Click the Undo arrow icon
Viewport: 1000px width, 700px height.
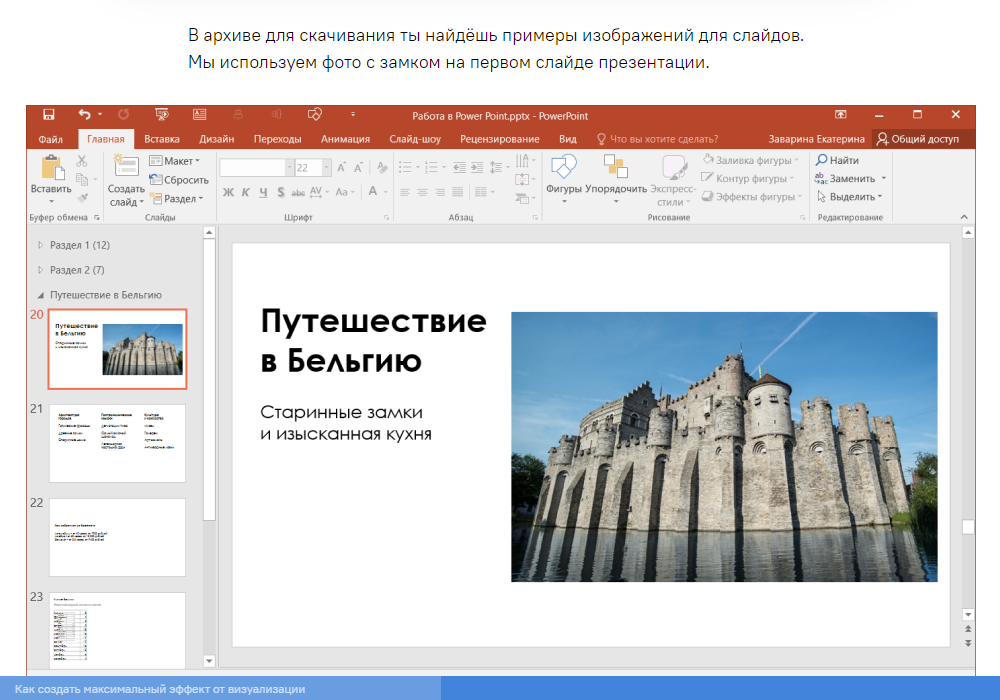pos(84,115)
